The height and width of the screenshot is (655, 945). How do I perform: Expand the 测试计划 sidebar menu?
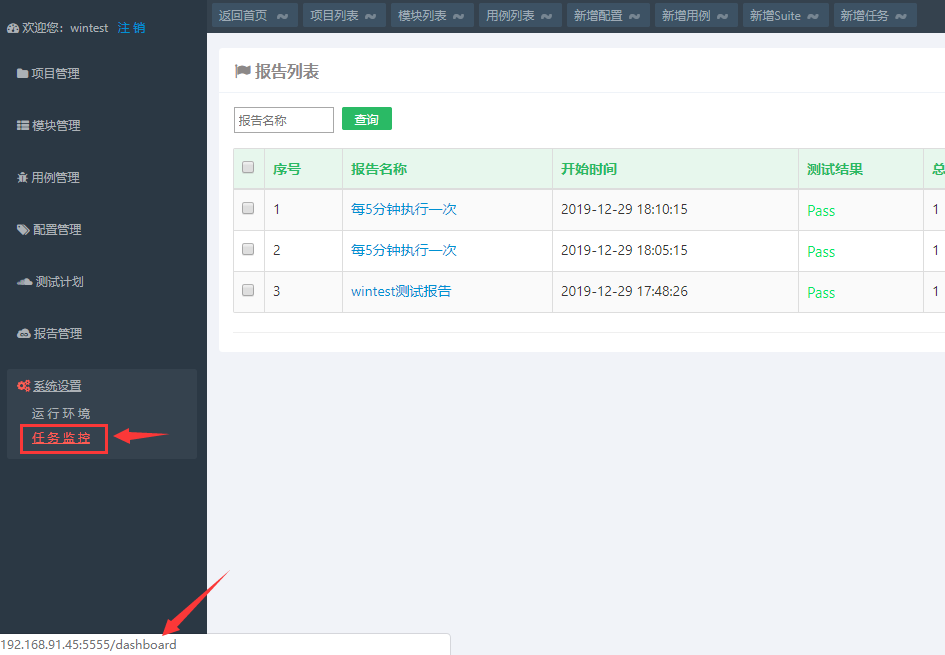click(x=59, y=282)
